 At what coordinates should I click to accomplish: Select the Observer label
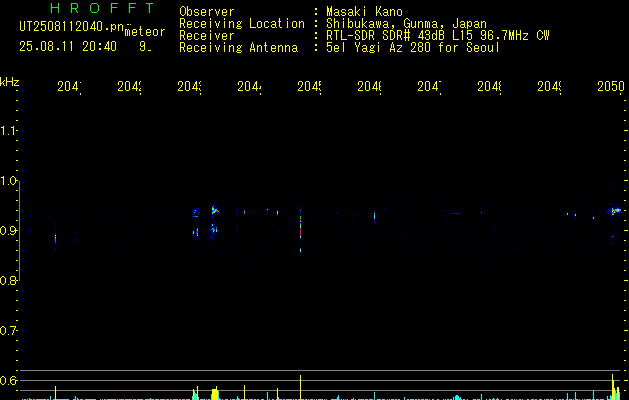[207, 12]
